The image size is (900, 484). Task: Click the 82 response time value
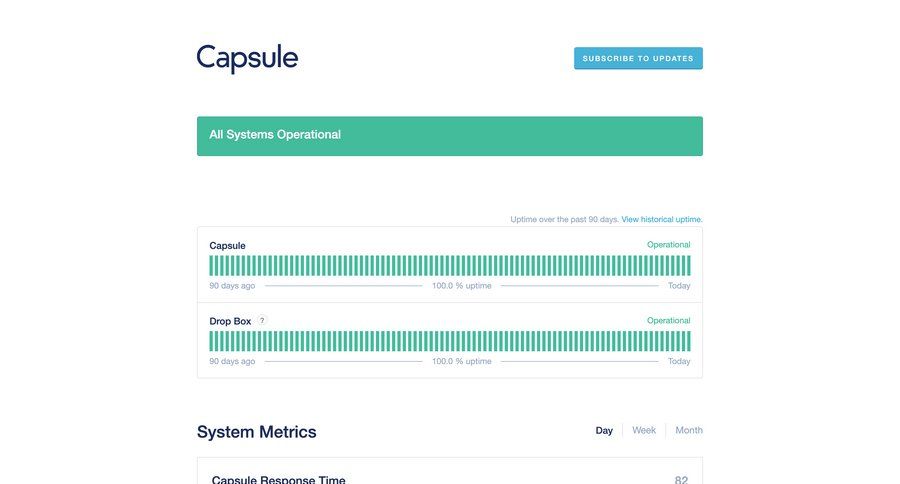[x=681, y=479]
